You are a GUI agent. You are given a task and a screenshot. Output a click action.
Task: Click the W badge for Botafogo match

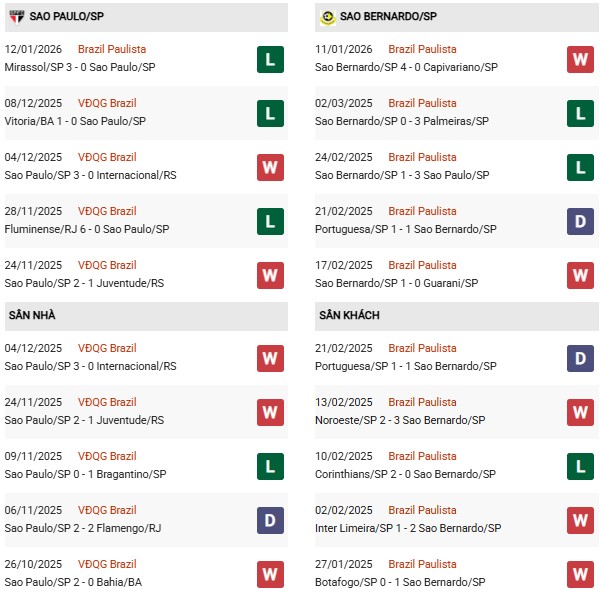click(x=580, y=574)
